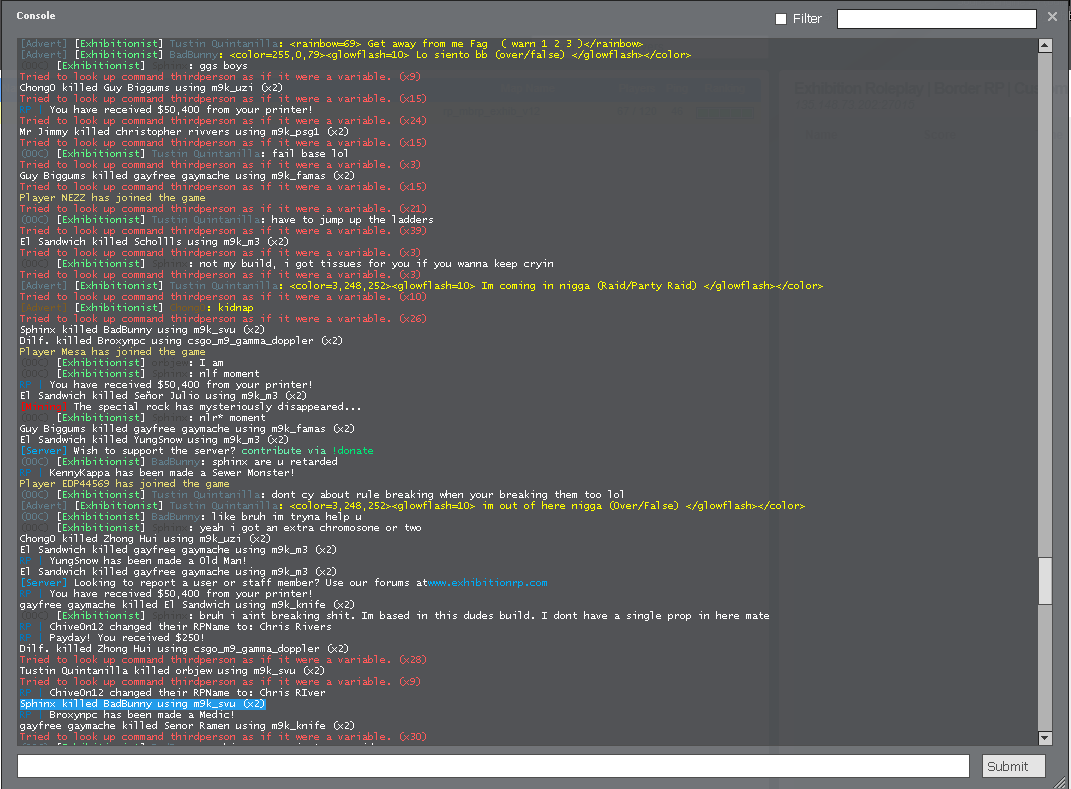The height and width of the screenshot is (789, 1071).
Task: Select 'Player Mesa has joined the game'
Action: [x=112, y=352]
